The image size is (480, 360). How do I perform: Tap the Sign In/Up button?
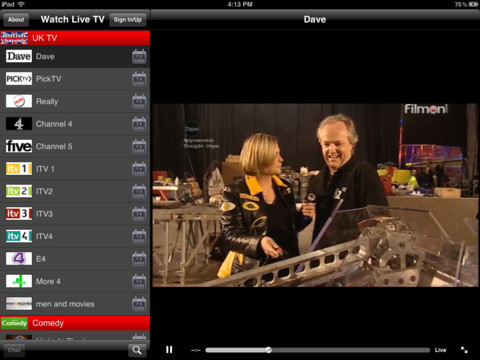point(128,20)
